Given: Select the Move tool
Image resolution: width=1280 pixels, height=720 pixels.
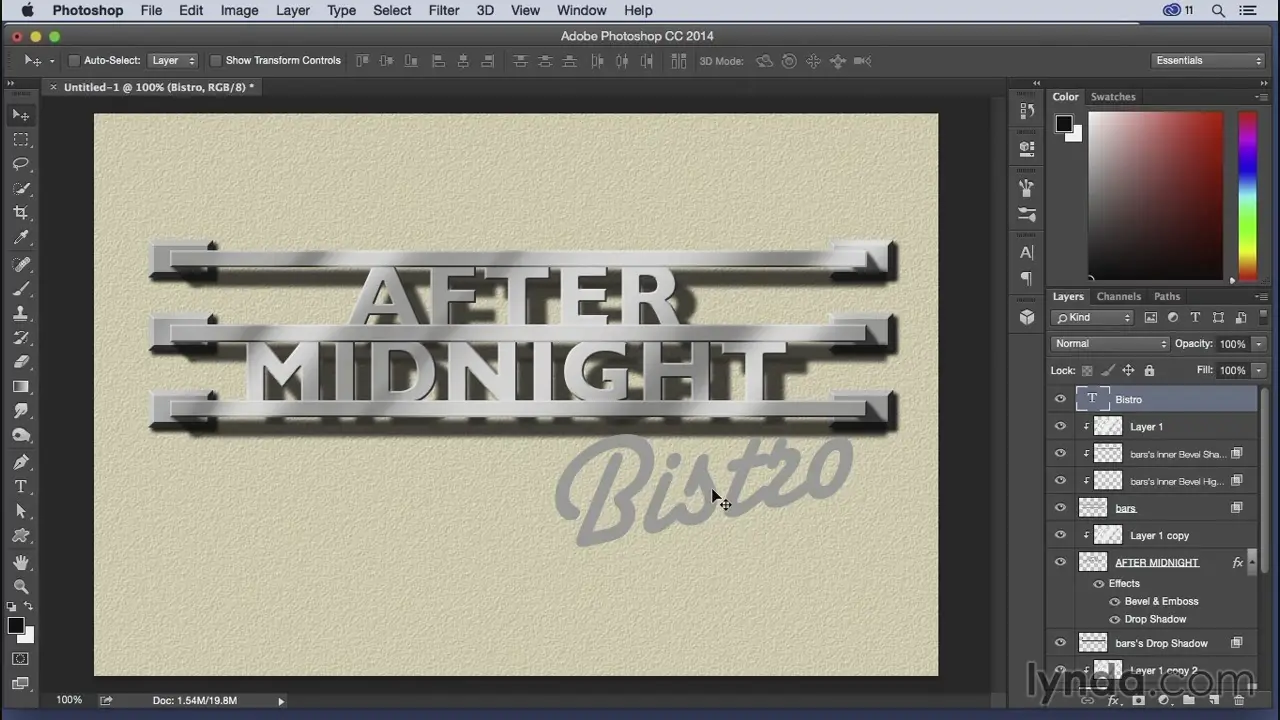Looking at the screenshot, I should [x=21, y=115].
